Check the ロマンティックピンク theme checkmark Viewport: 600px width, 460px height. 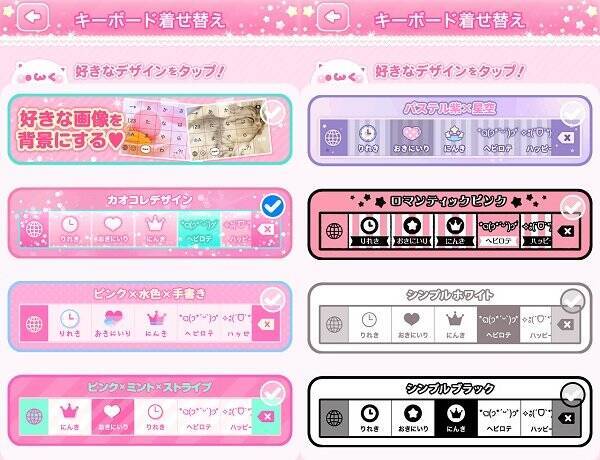[572, 207]
